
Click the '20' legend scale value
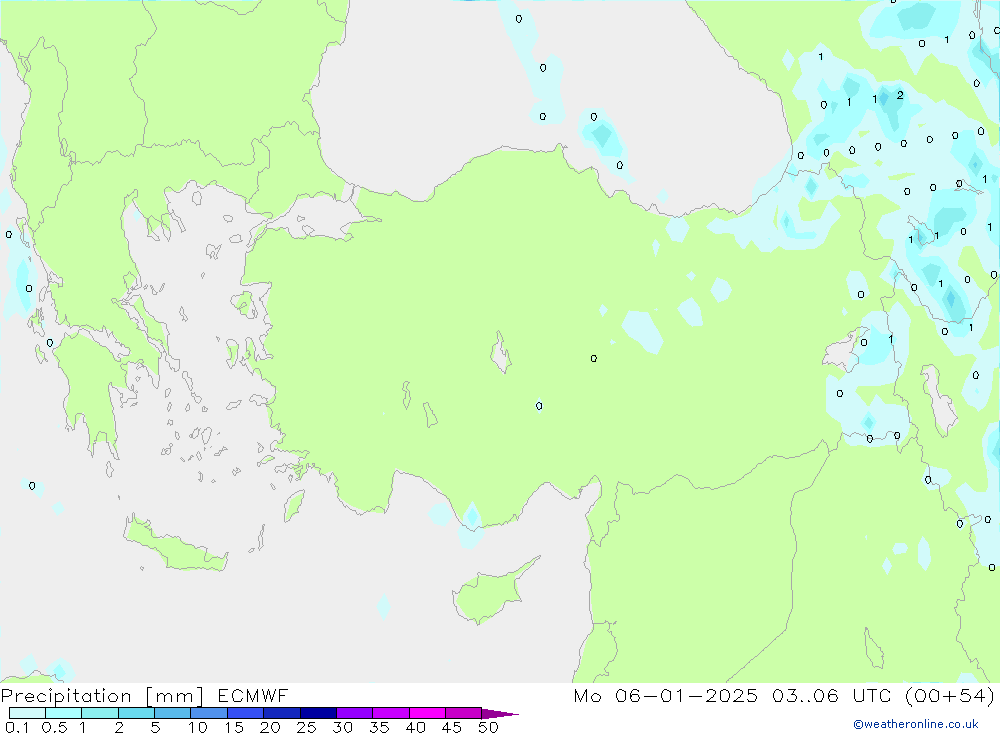pyautogui.click(x=270, y=727)
